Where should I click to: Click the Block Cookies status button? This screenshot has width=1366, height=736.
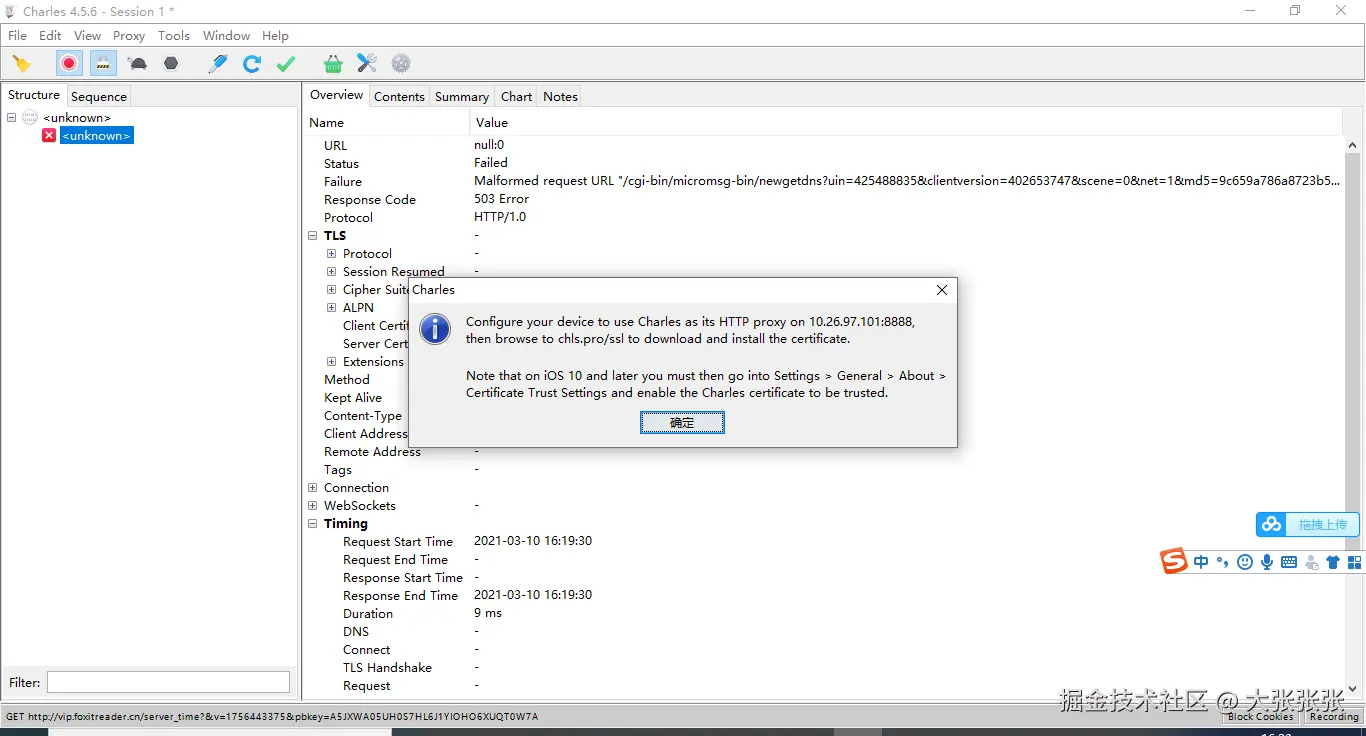tap(1261, 716)
